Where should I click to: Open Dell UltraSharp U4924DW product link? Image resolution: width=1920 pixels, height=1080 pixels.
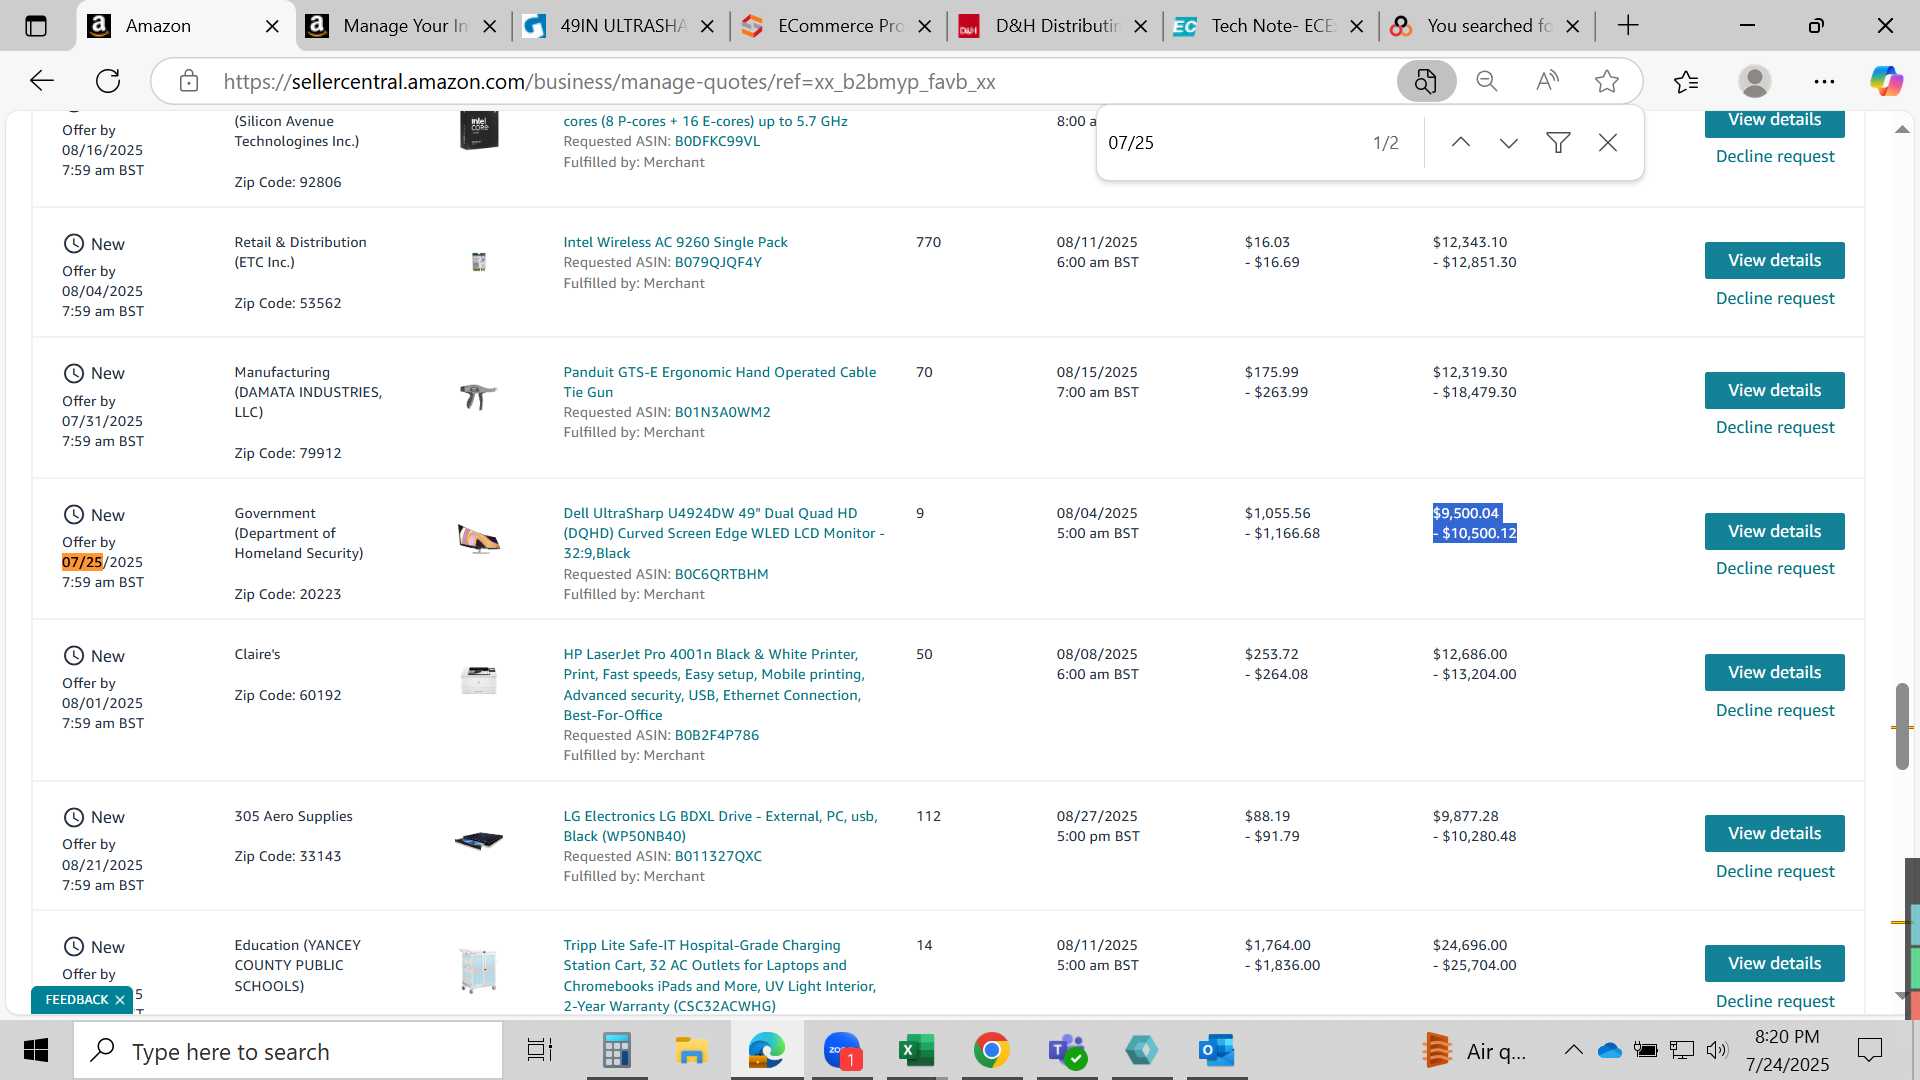coord(723,533)
